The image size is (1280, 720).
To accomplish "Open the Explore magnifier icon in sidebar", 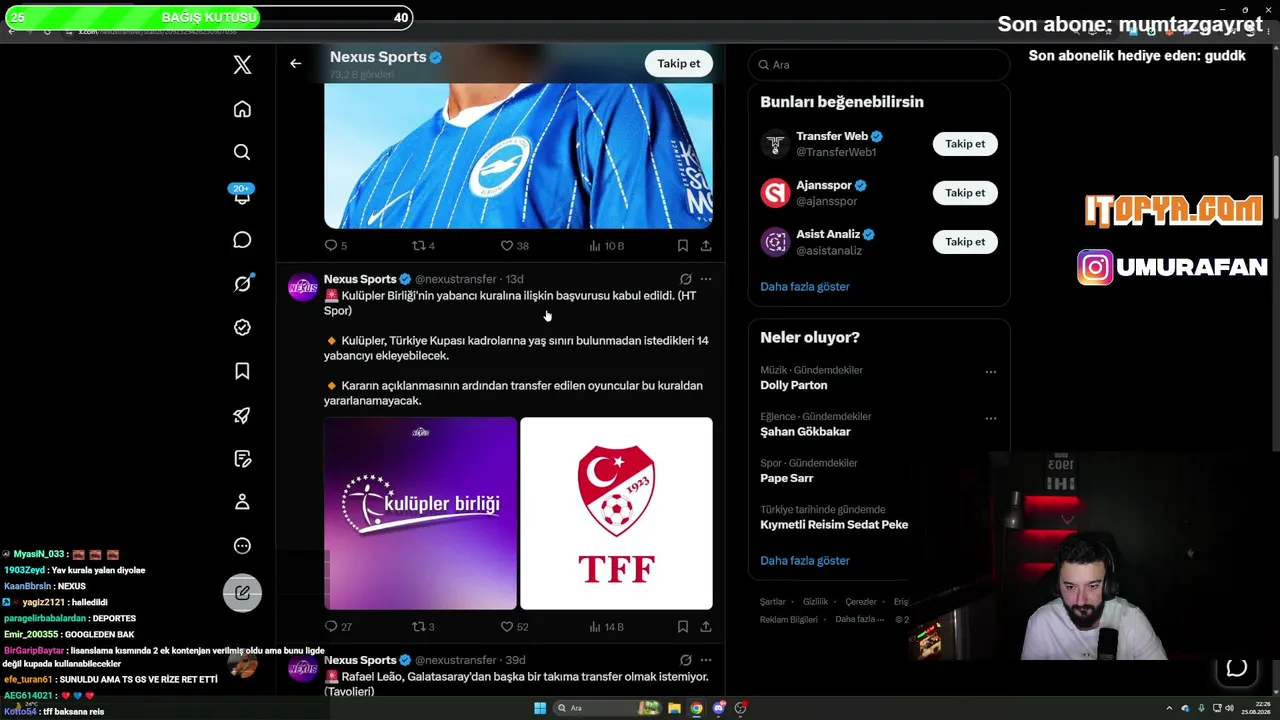I will (242, 152).
